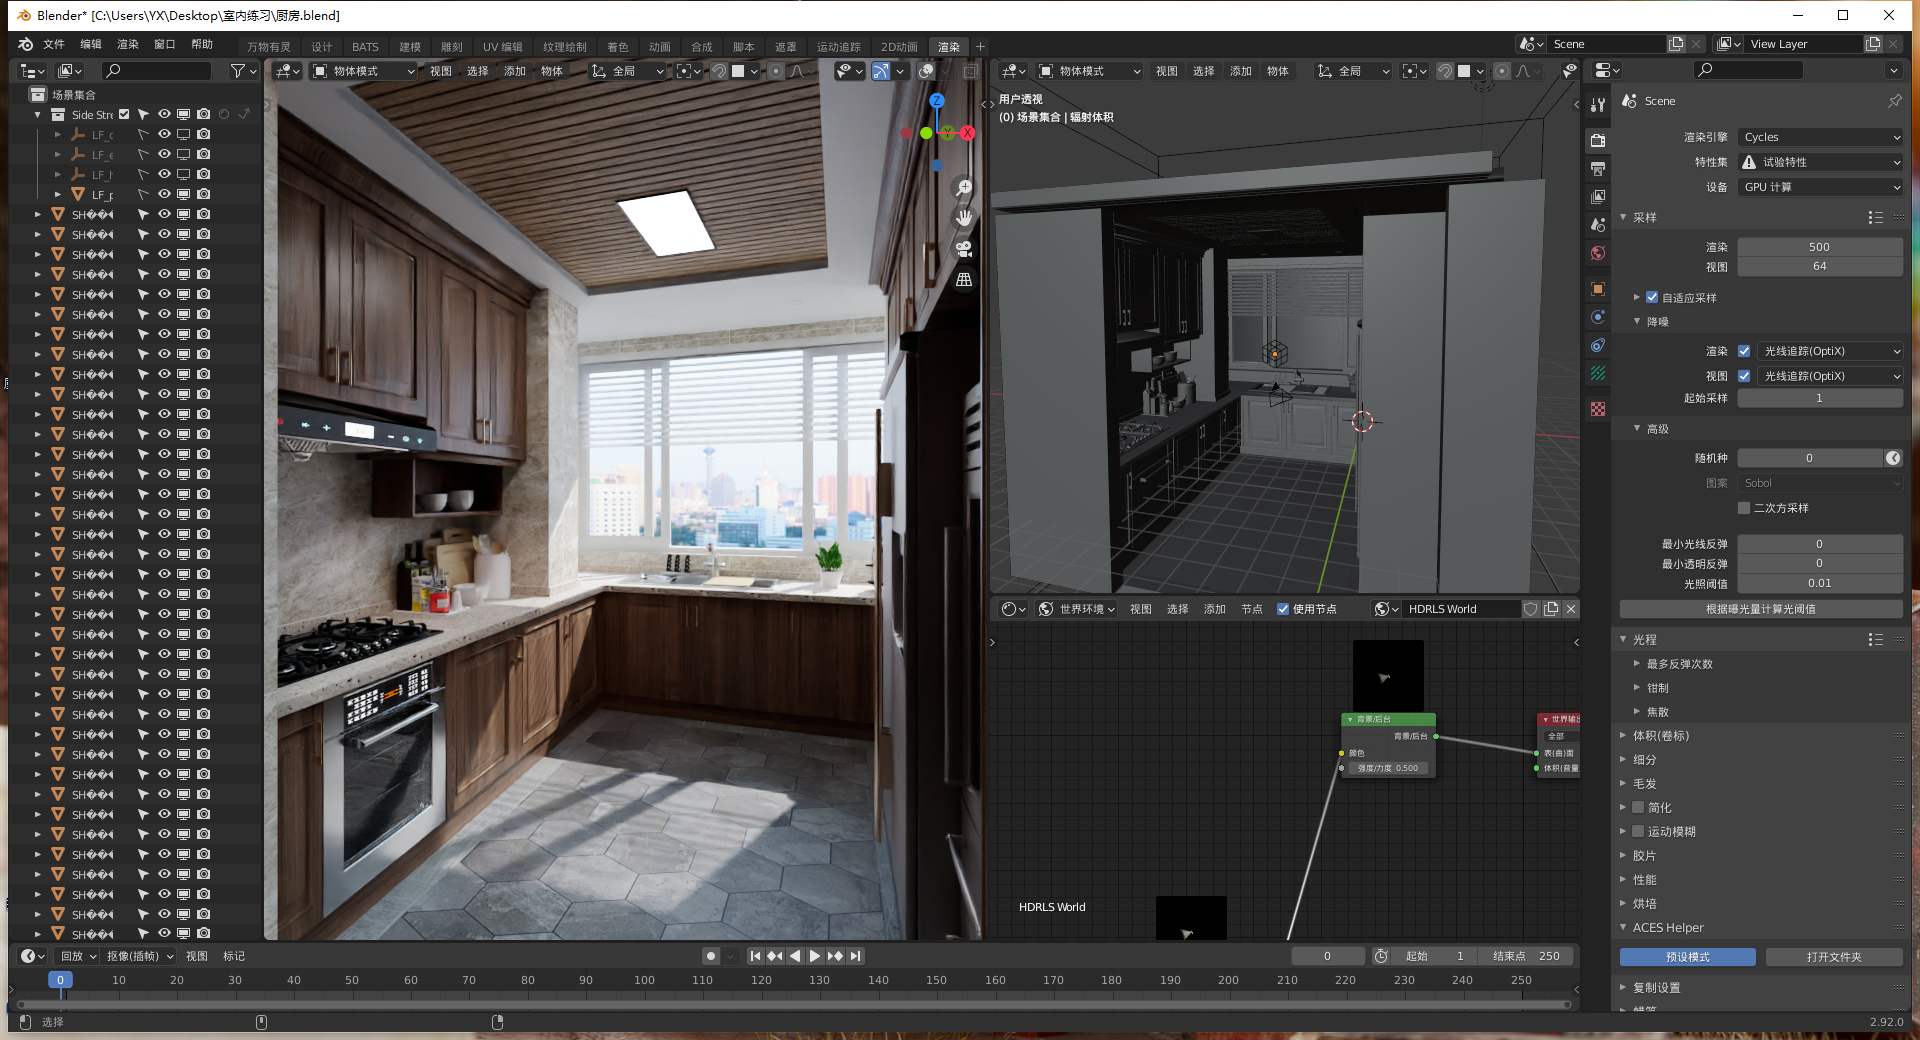Click the timeline play forward button
Image resolution: width=1920 pixels, height=1040 pixels.
815,956
